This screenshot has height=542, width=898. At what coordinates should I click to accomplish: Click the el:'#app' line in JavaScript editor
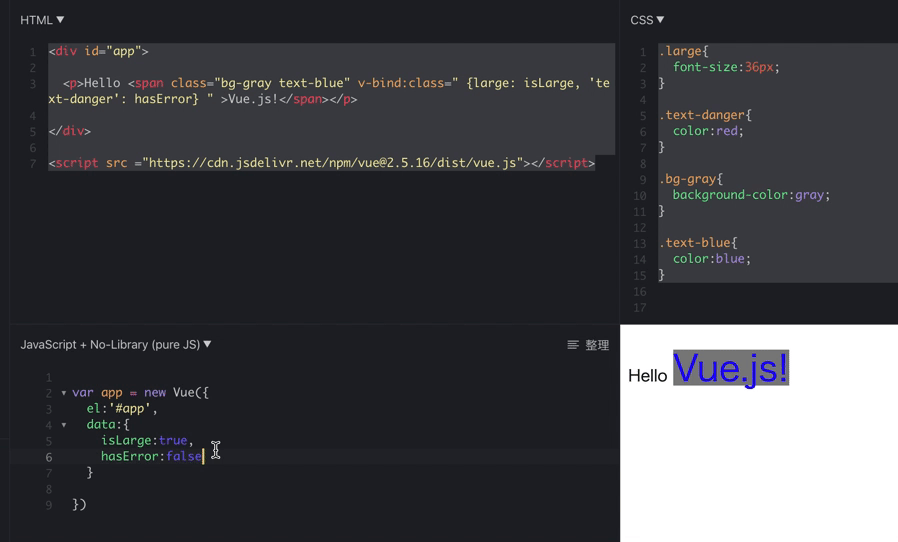122,409
